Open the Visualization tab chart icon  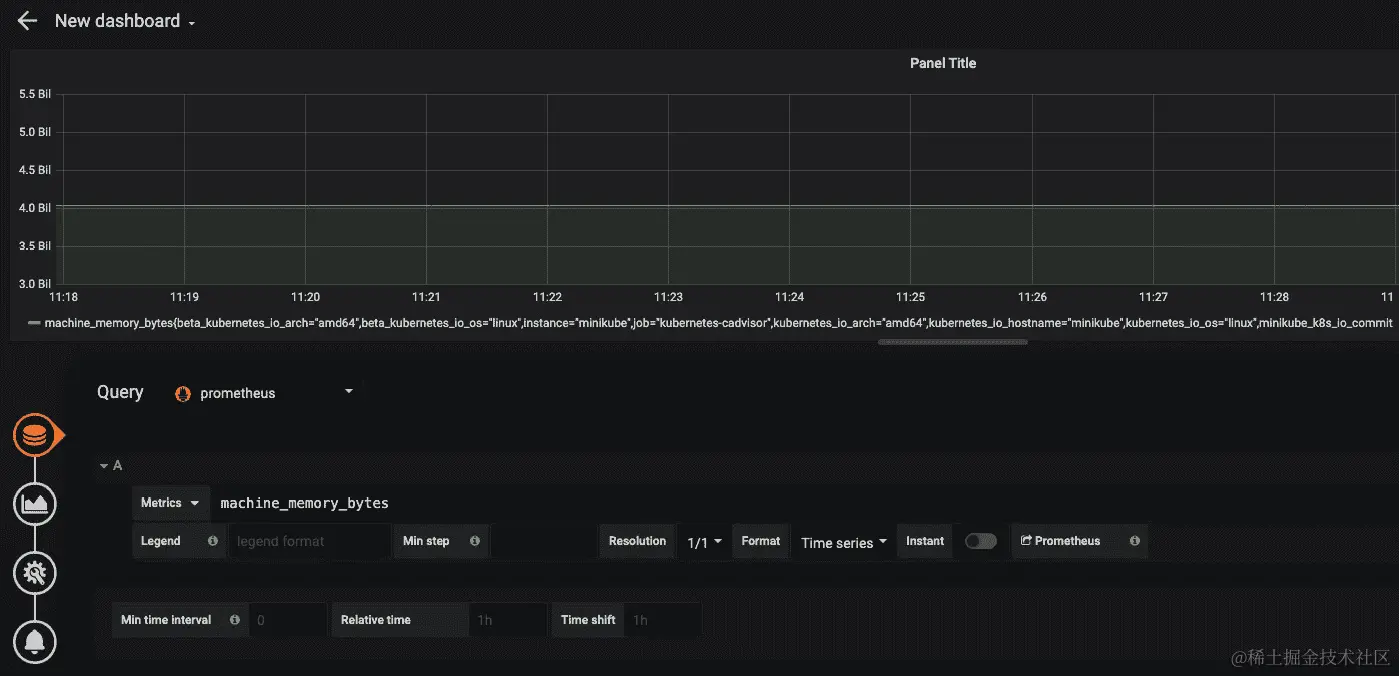(35, 504)
